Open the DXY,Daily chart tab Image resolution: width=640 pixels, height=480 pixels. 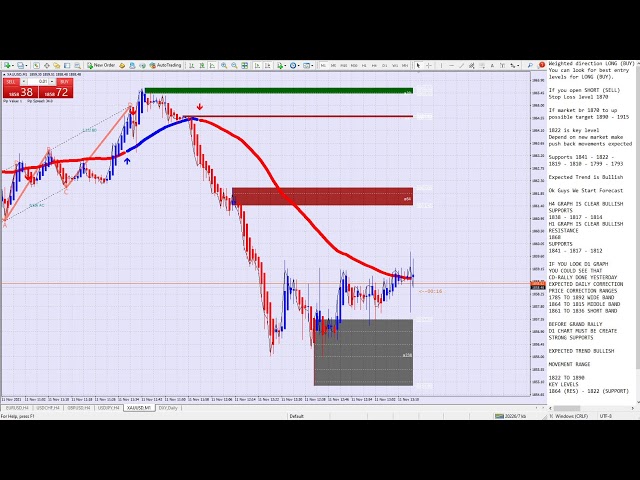tap(167, 408)
